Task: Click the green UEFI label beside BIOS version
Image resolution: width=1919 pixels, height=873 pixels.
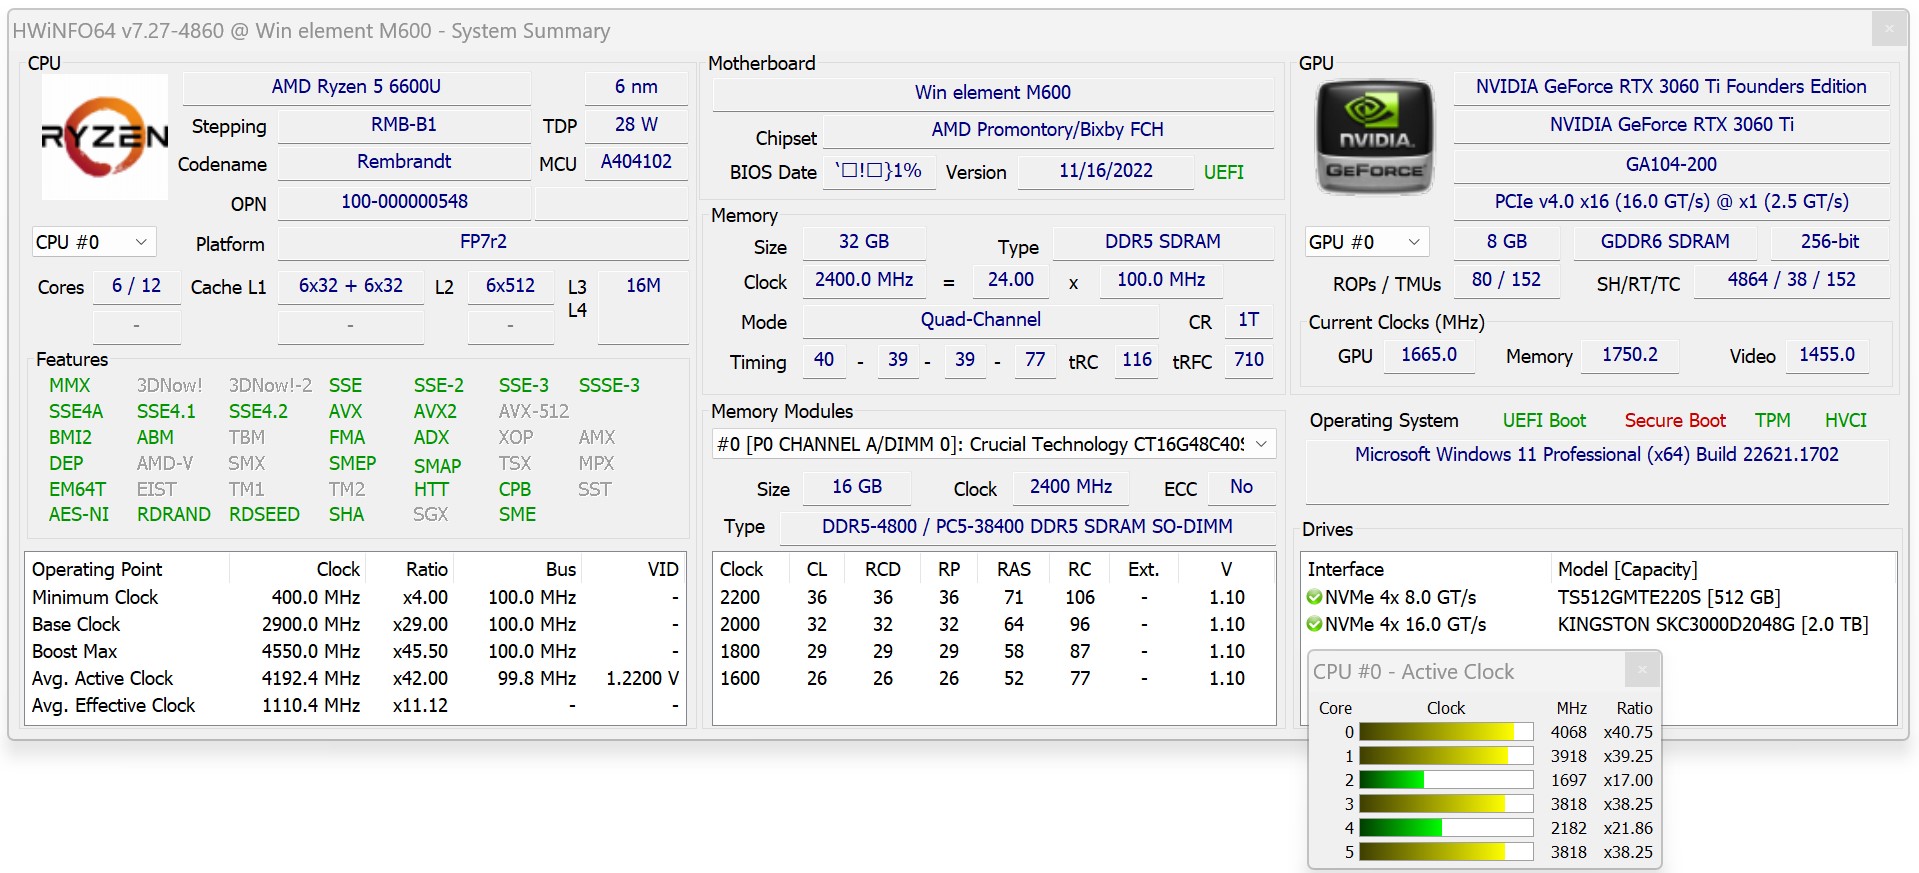Action: coord(1224,172)
